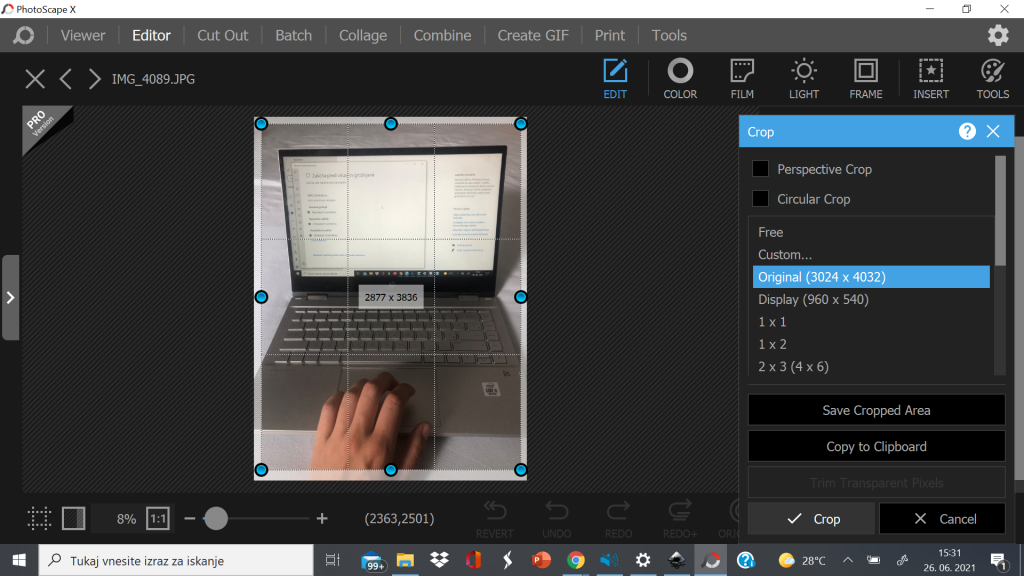Open the TOOLS palette icon
Viewport: 1024px width, 576px height.
[993, 78]
